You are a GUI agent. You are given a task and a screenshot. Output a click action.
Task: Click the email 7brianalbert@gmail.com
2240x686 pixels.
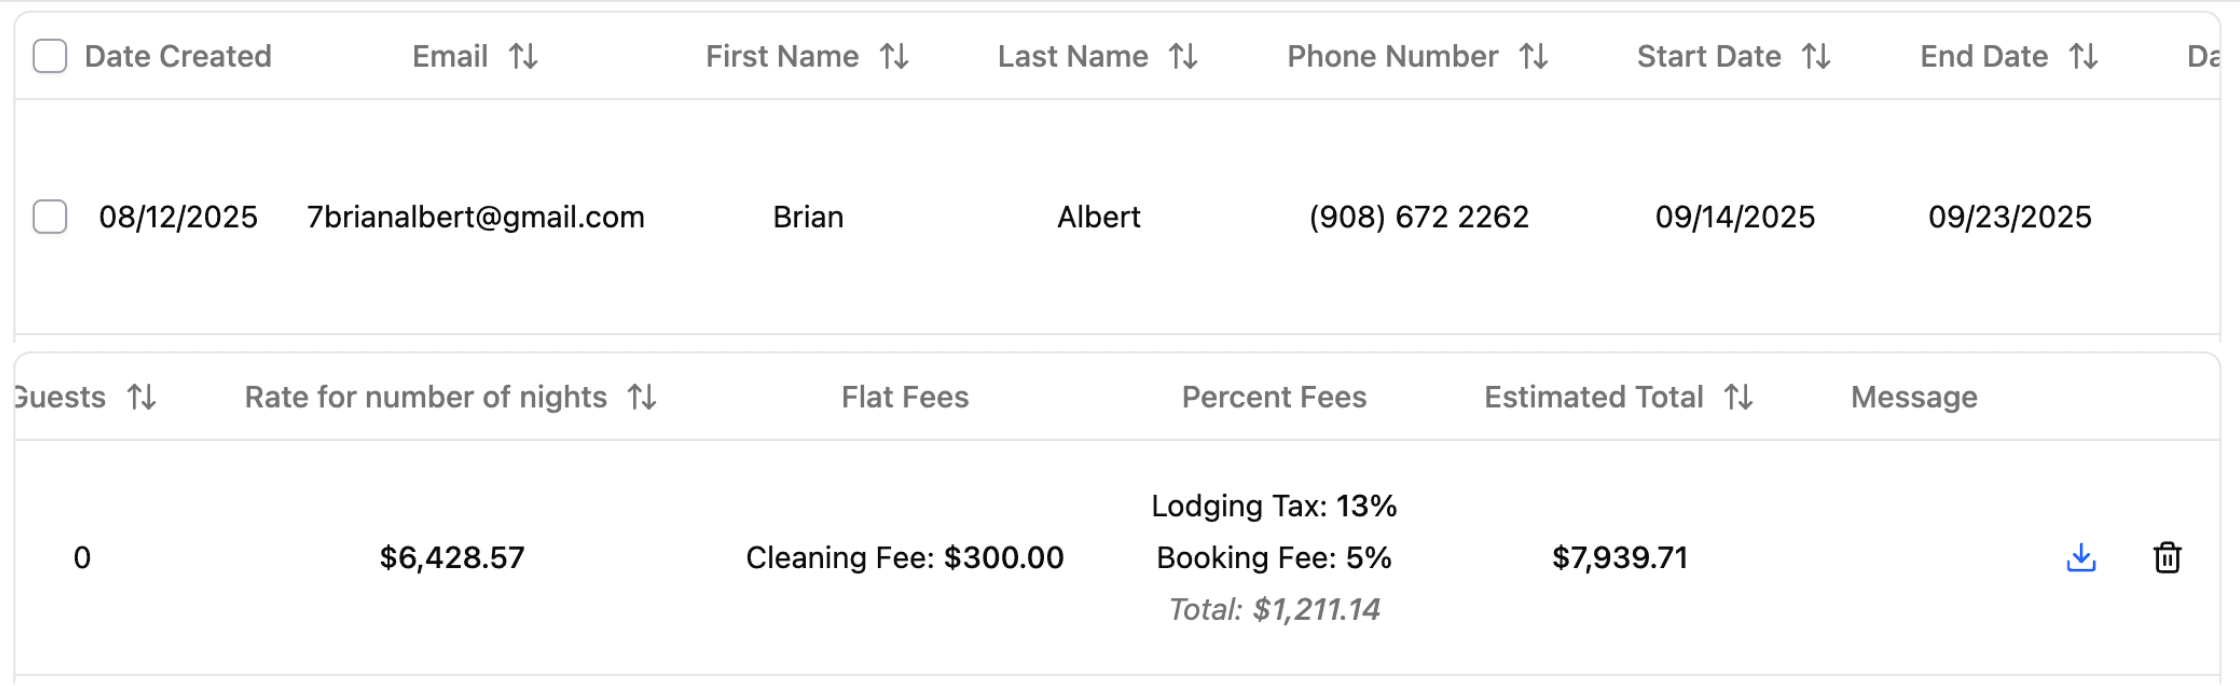pos(476,217)
